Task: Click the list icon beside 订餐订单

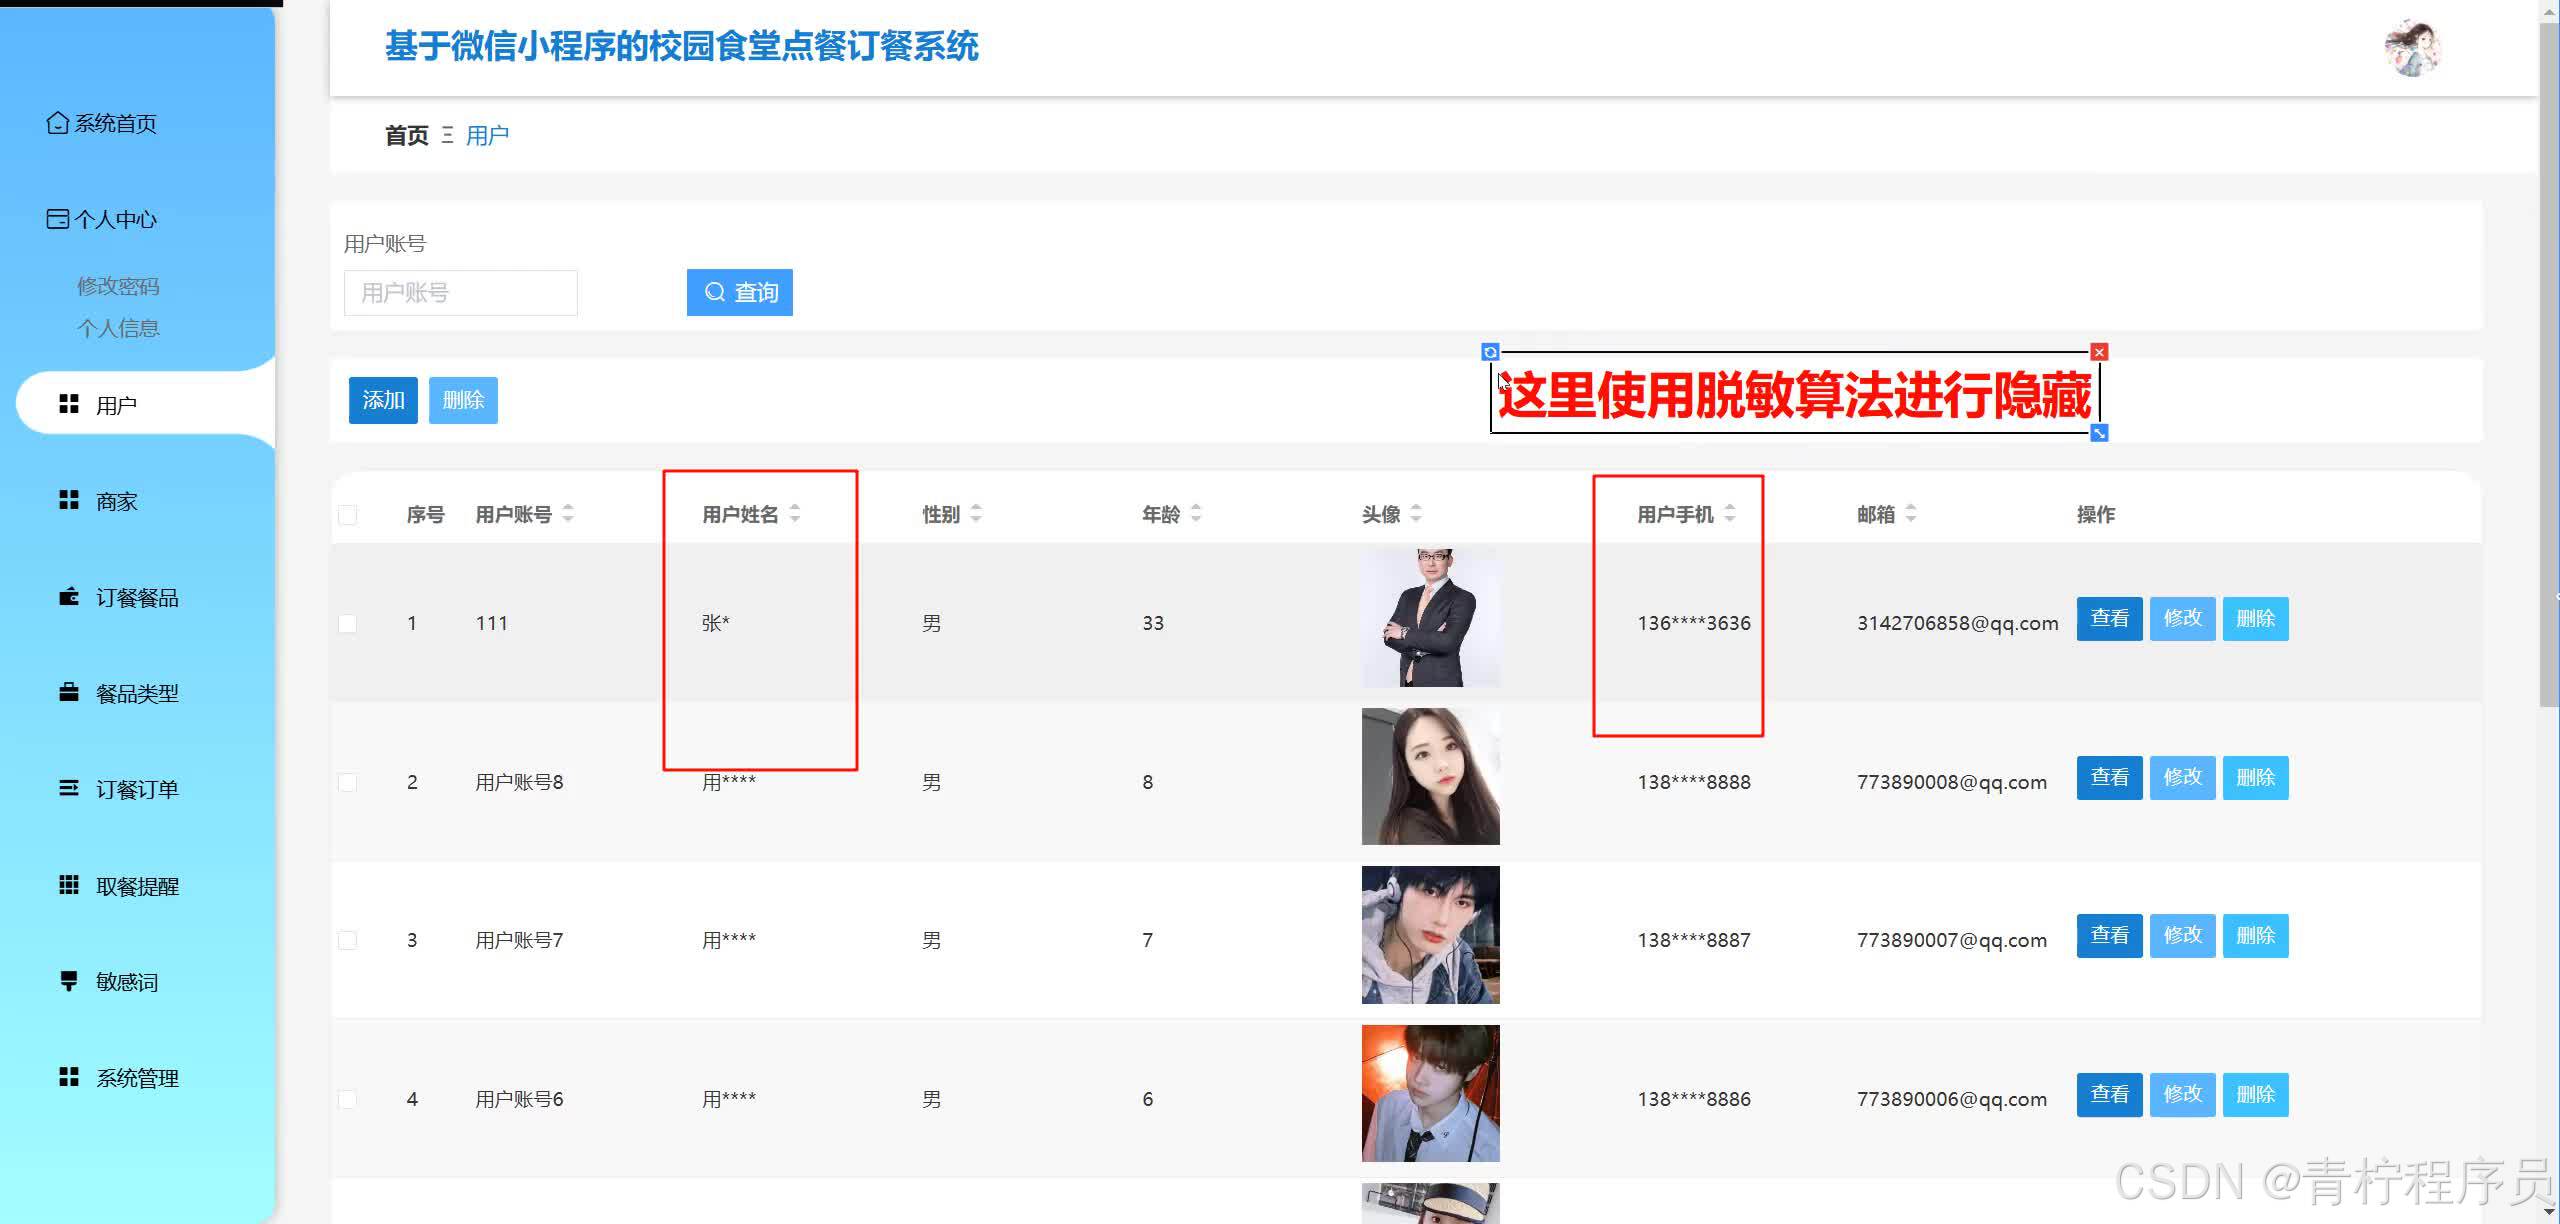Action: [x=68, y=788]
